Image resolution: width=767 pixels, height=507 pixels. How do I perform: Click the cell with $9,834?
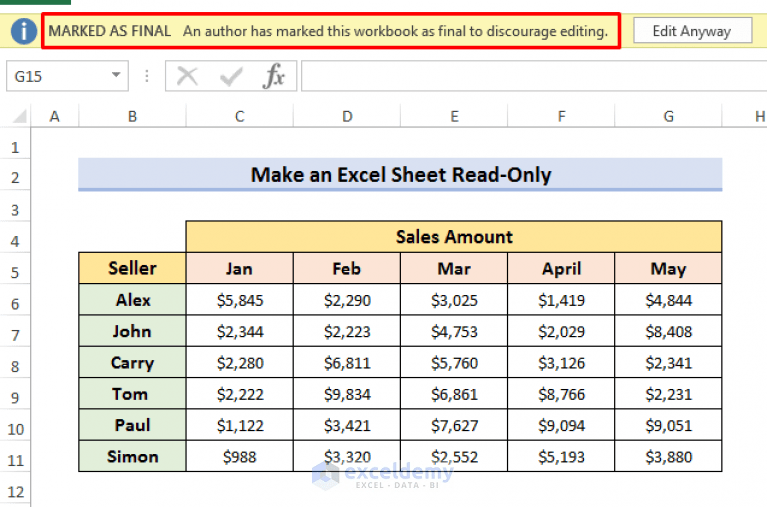[347, 393]
